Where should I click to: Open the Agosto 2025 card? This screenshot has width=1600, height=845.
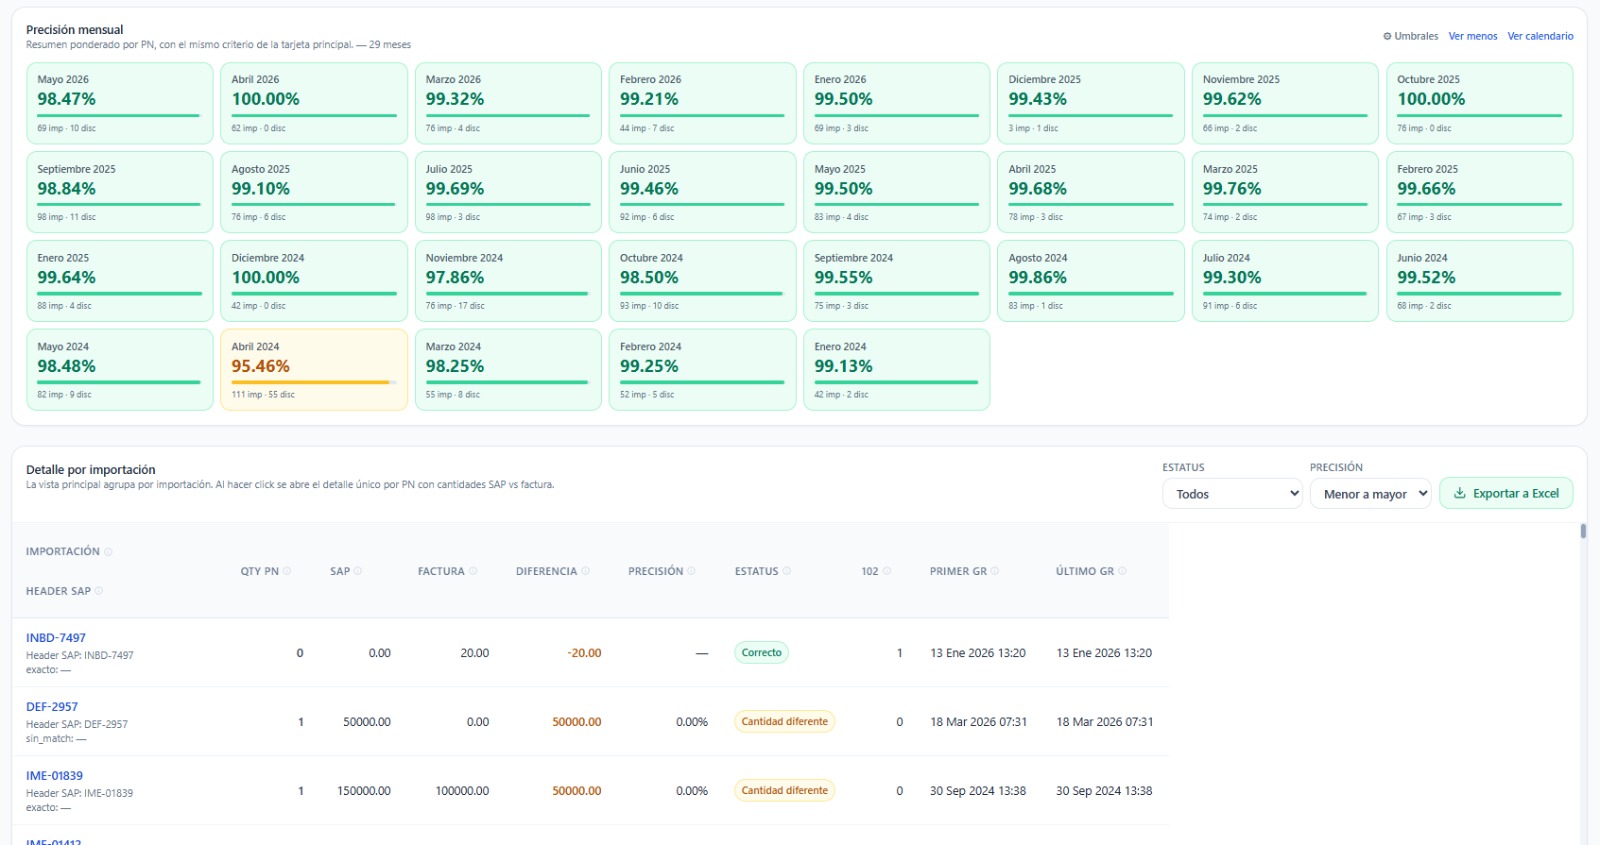click(x=314, y=192)
